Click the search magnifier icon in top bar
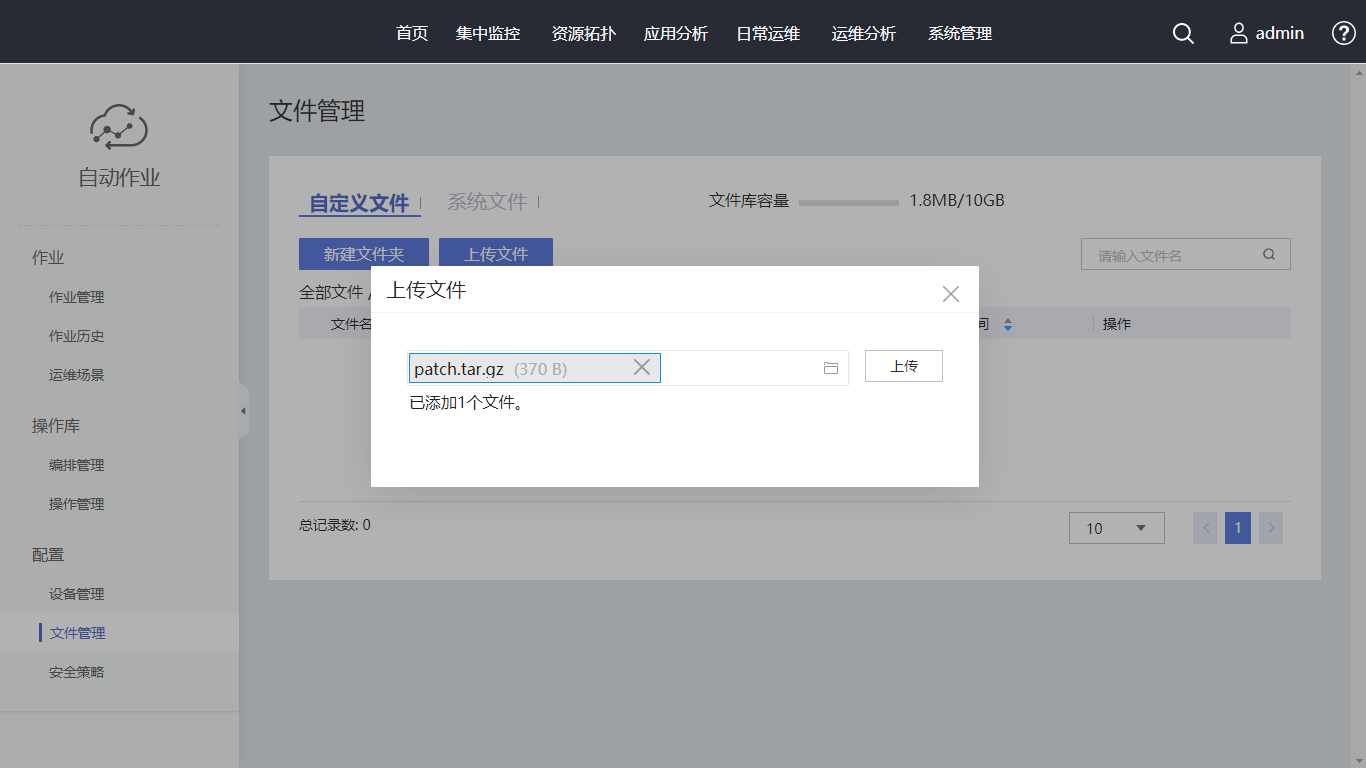Image resolution: width=1366 pixels, height=768 pixels. click(x=1183, y=34)
